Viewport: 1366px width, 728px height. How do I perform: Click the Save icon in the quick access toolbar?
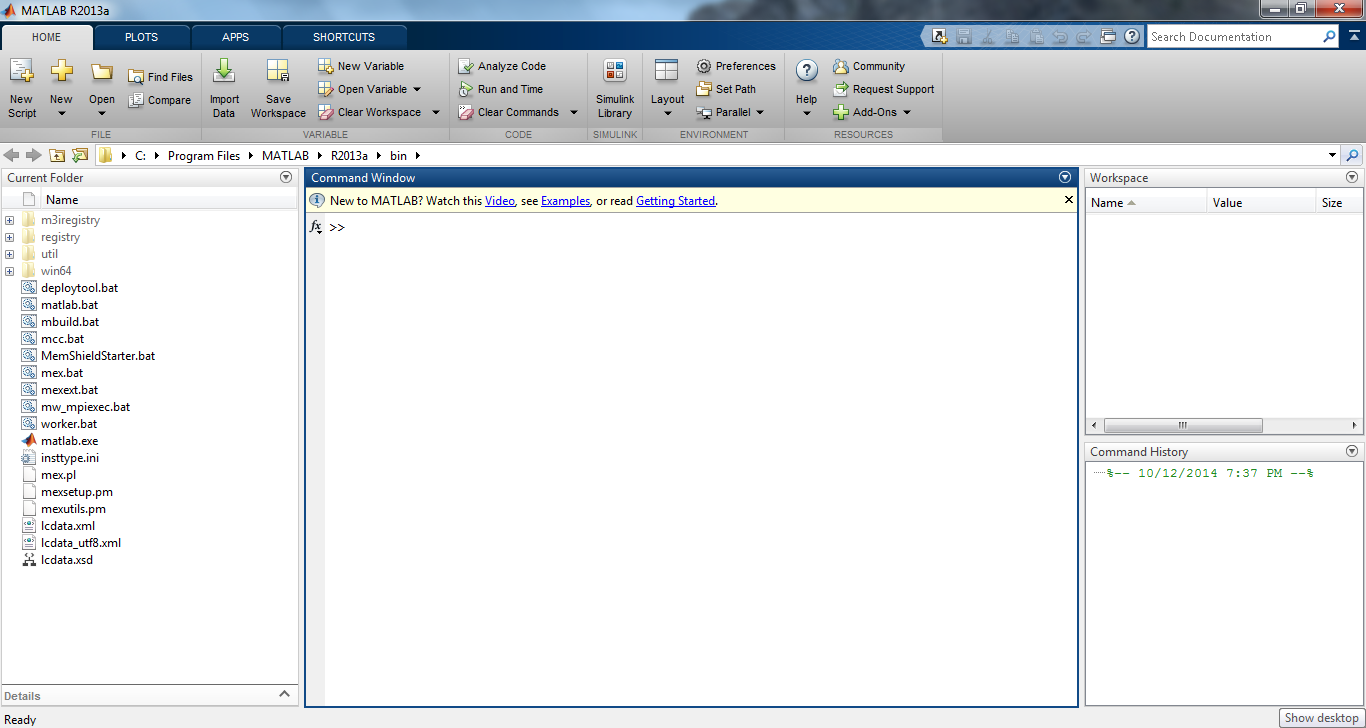[x=964, y=37]
